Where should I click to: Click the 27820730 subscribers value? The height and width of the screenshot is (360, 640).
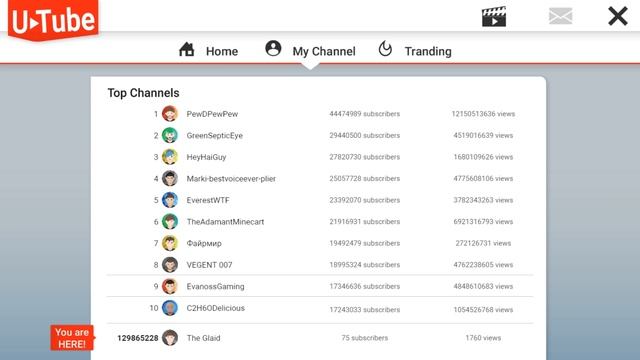click(x=364, y=157)
